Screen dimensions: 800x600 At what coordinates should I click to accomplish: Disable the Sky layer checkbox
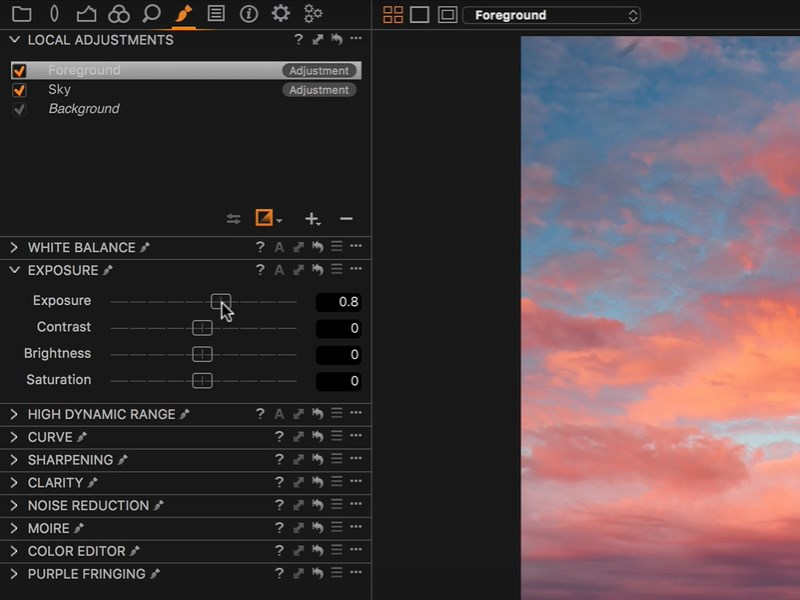pyautogui.click(x=19, y=90)
